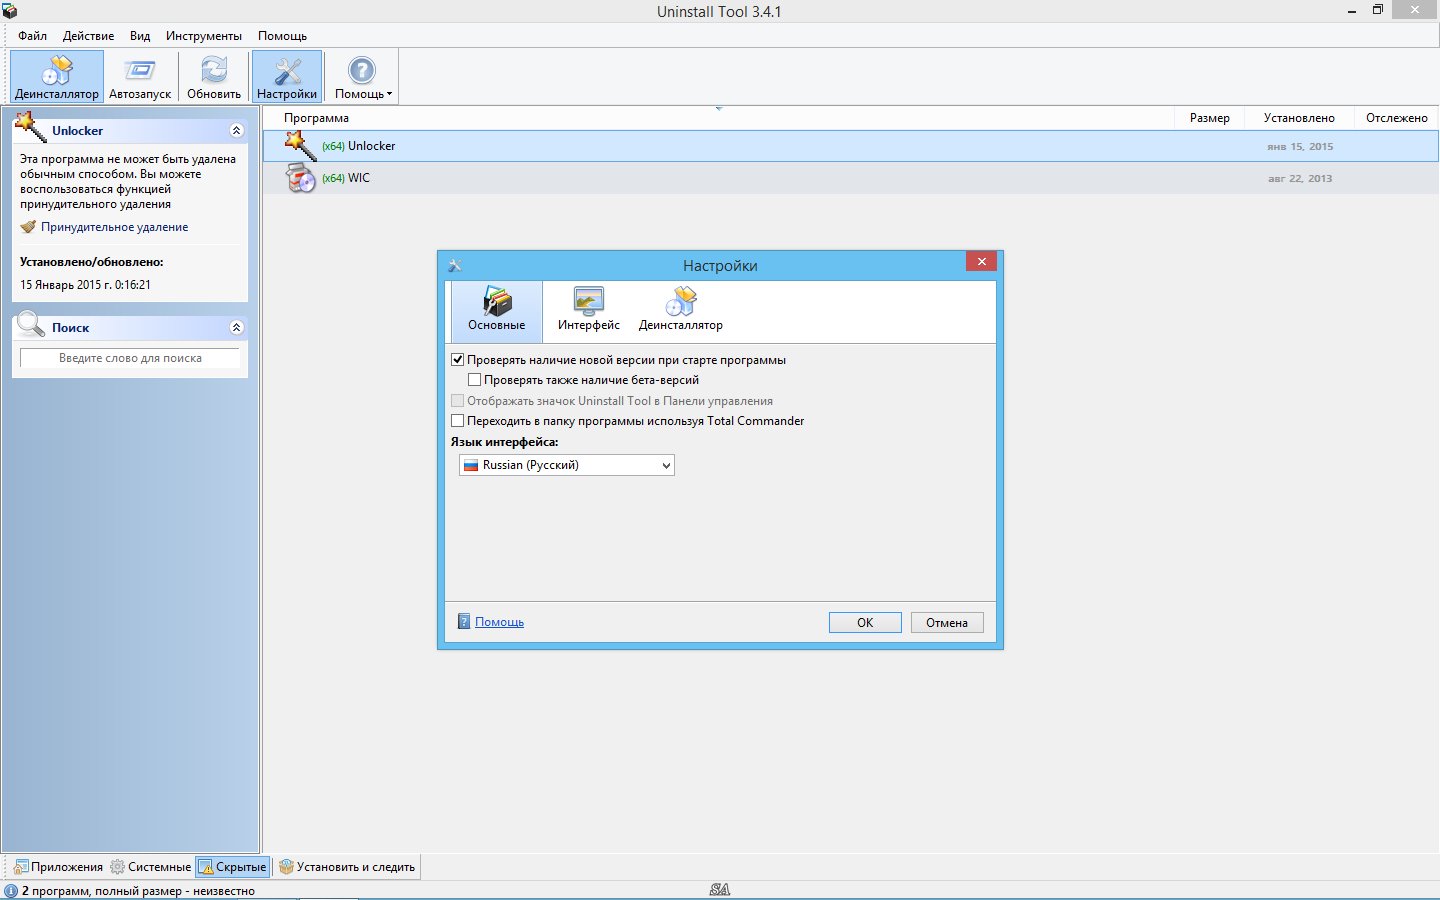Collapse the Поиск panel
The height and width of the screenshot is (900, 1440).
click(x=236, y=328)
